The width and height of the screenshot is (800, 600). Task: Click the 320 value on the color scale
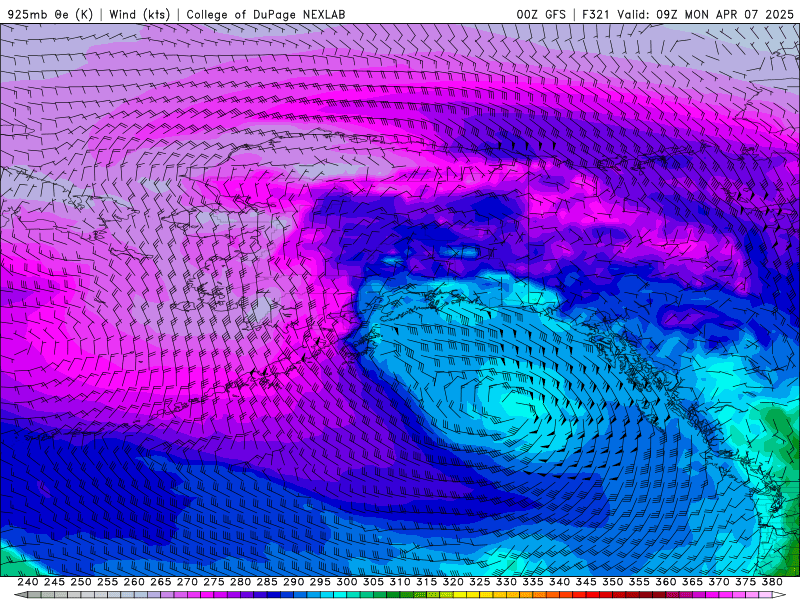(453, 582)
